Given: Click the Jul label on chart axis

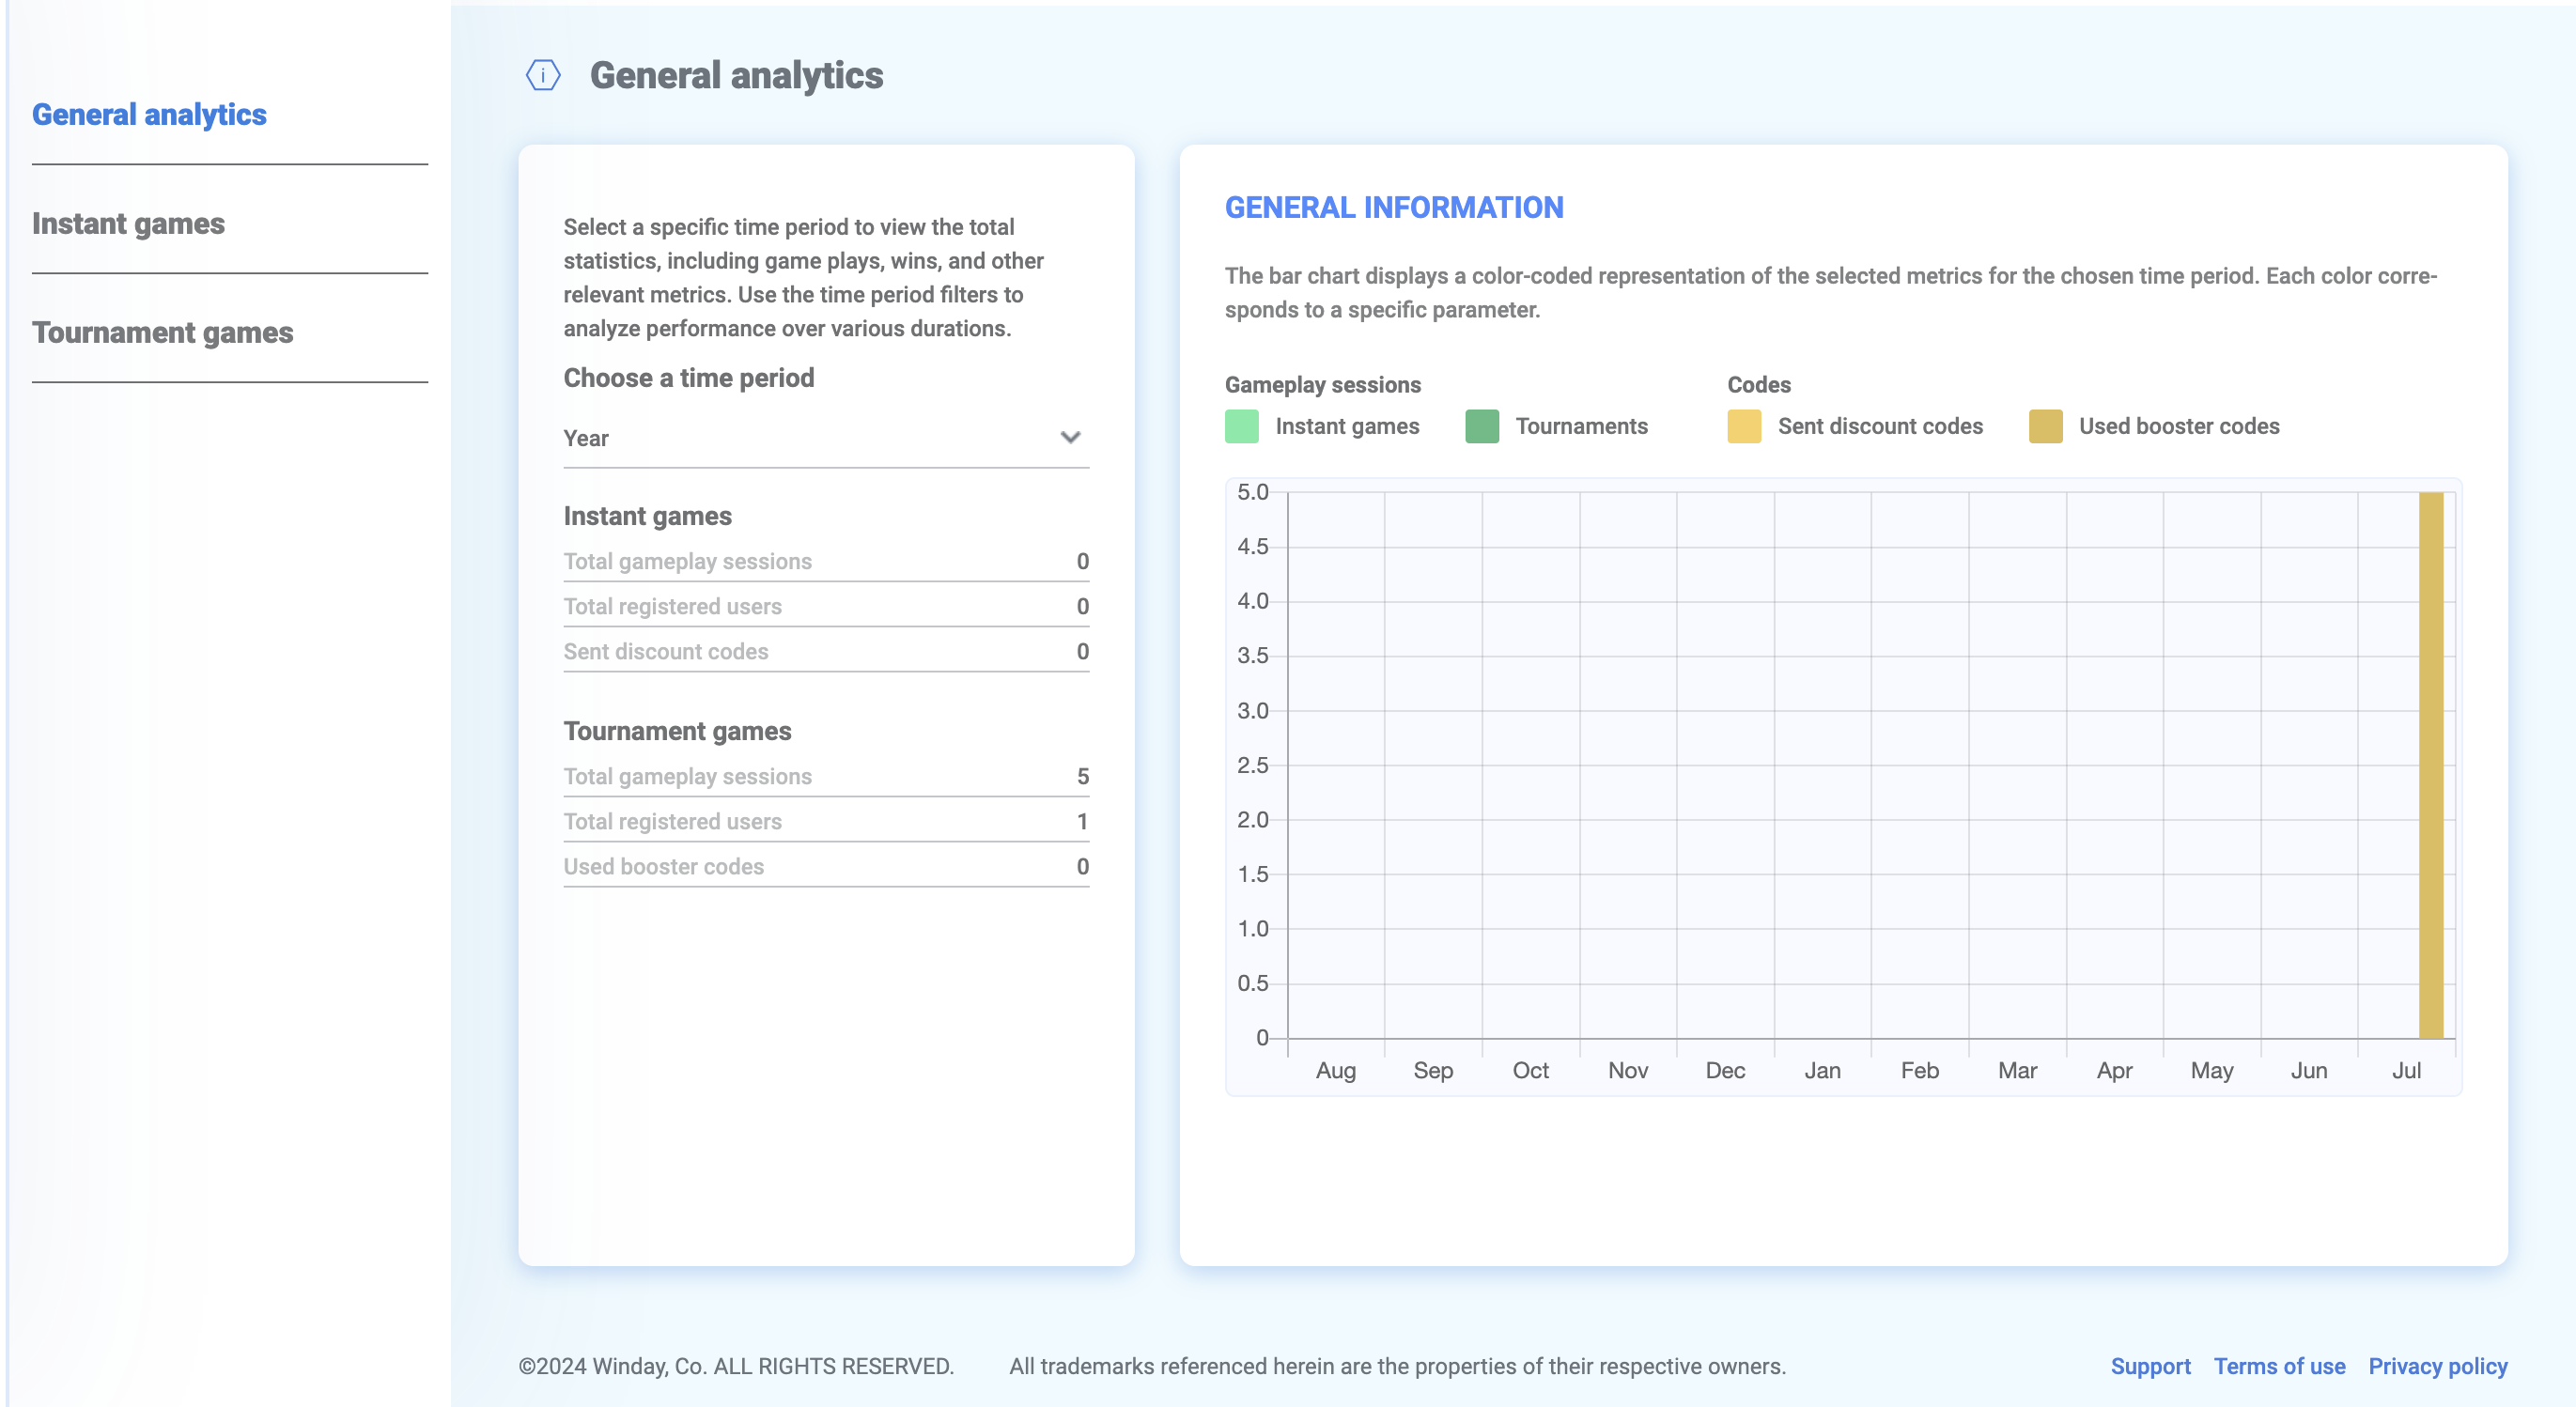Looking at the screenshot, I should coord(2405,1071).
